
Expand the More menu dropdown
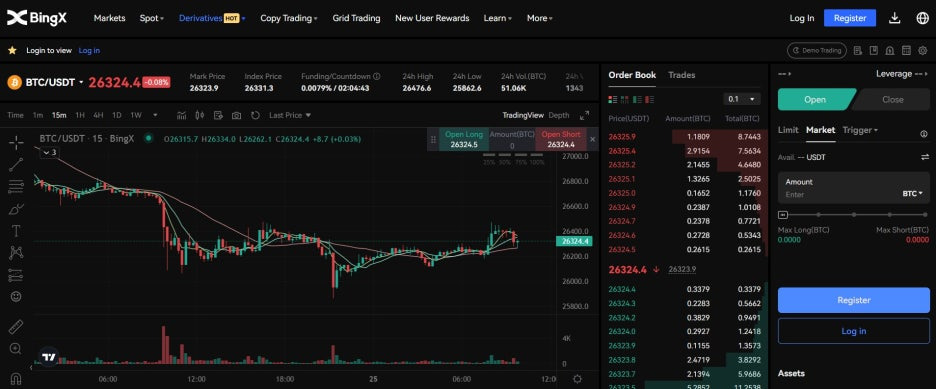(x=540, y=18)
